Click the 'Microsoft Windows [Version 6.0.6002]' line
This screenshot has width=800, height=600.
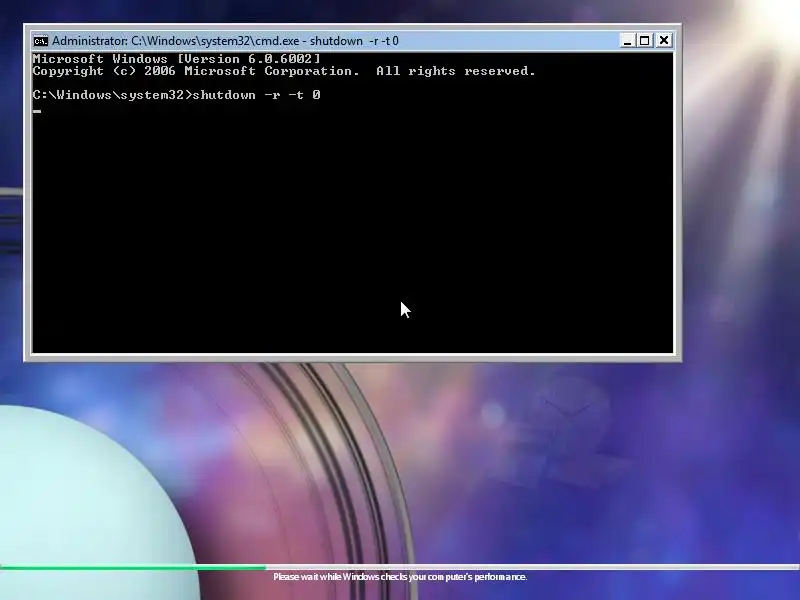pos(176,59)
